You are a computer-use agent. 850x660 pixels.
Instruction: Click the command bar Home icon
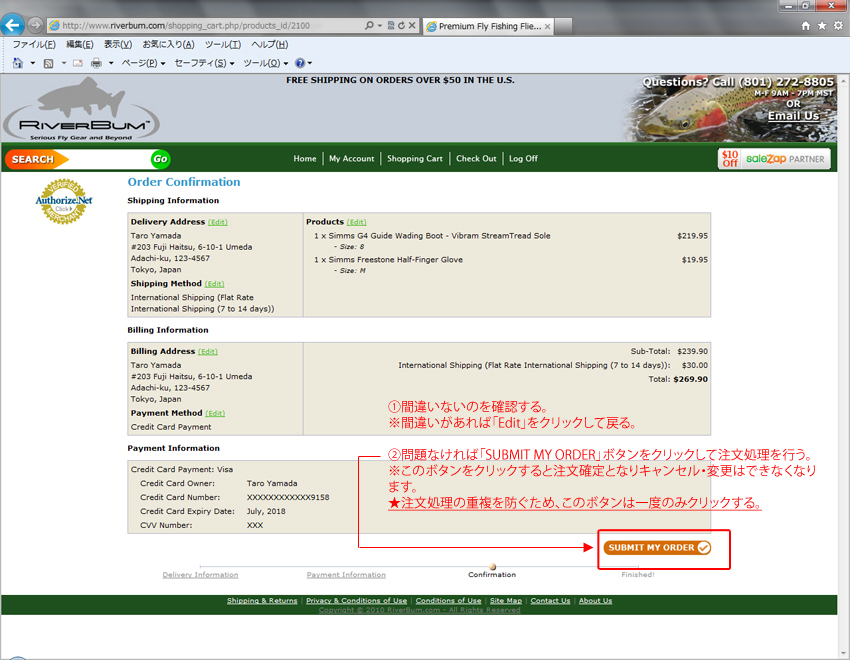click(x=18, y=63)
